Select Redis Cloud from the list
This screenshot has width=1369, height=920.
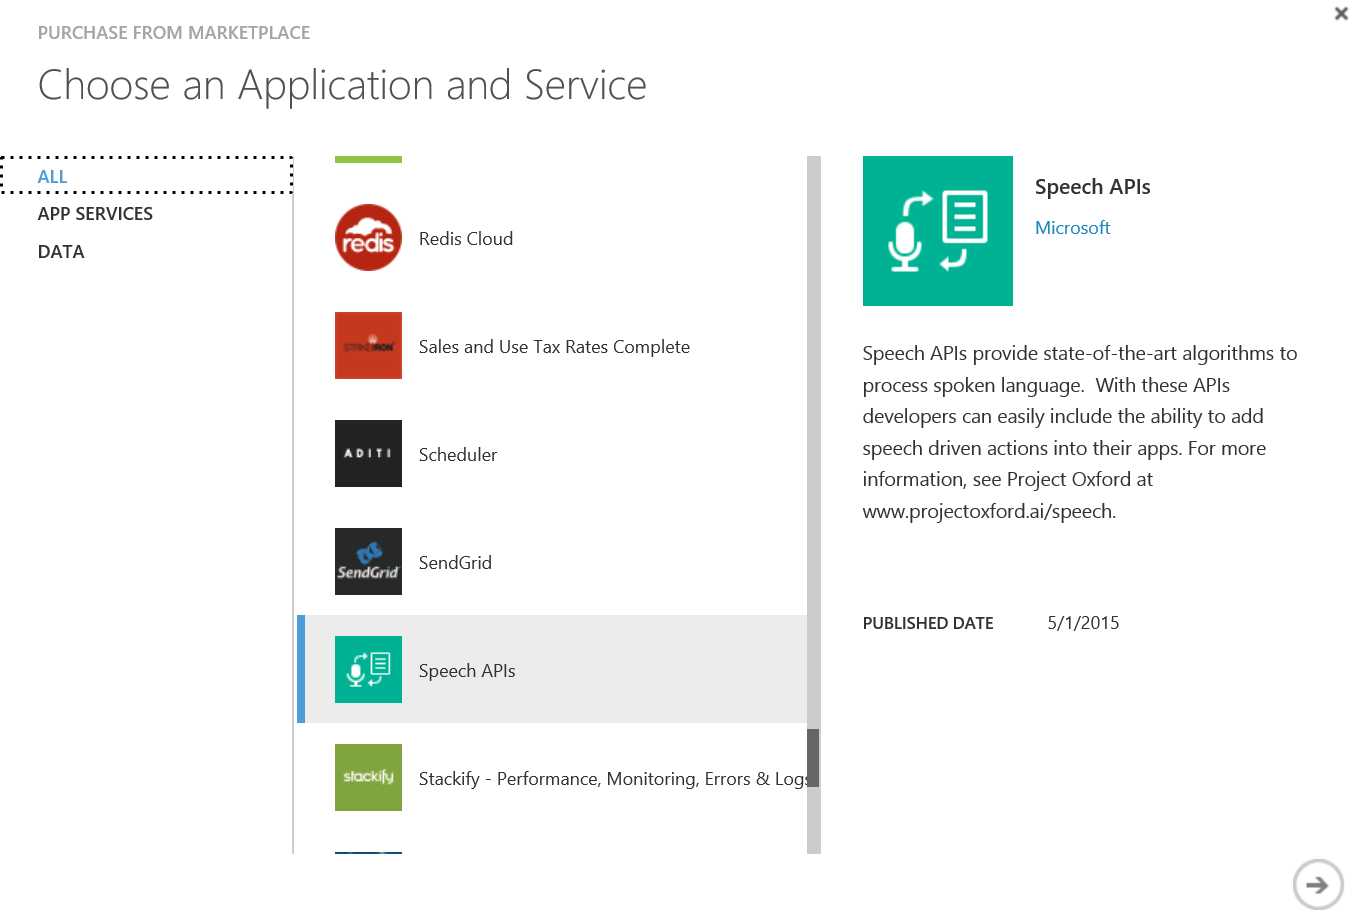click(552, 238)
